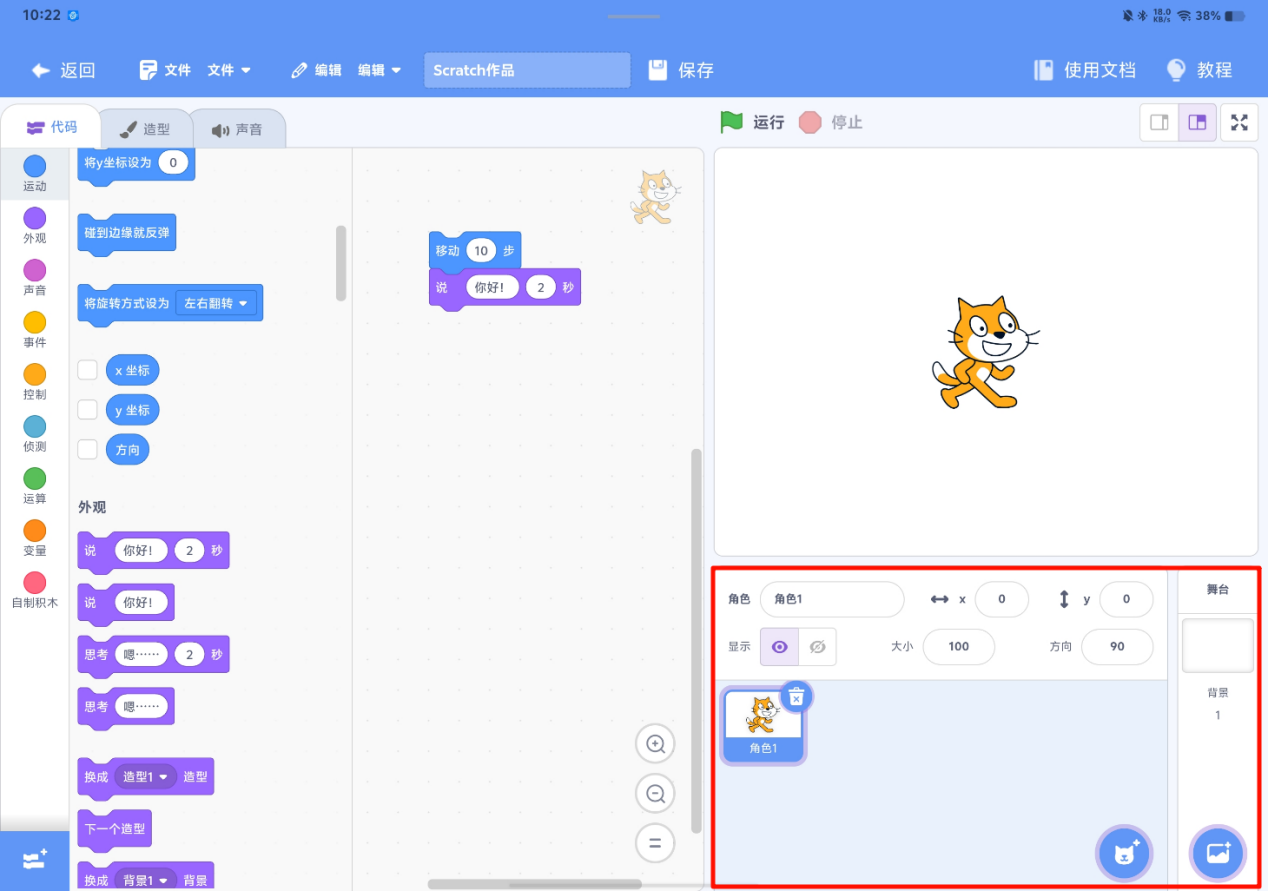Click the add backdrop picture button
Viewport: 1268px width, 891px height.
point(1217,853)
